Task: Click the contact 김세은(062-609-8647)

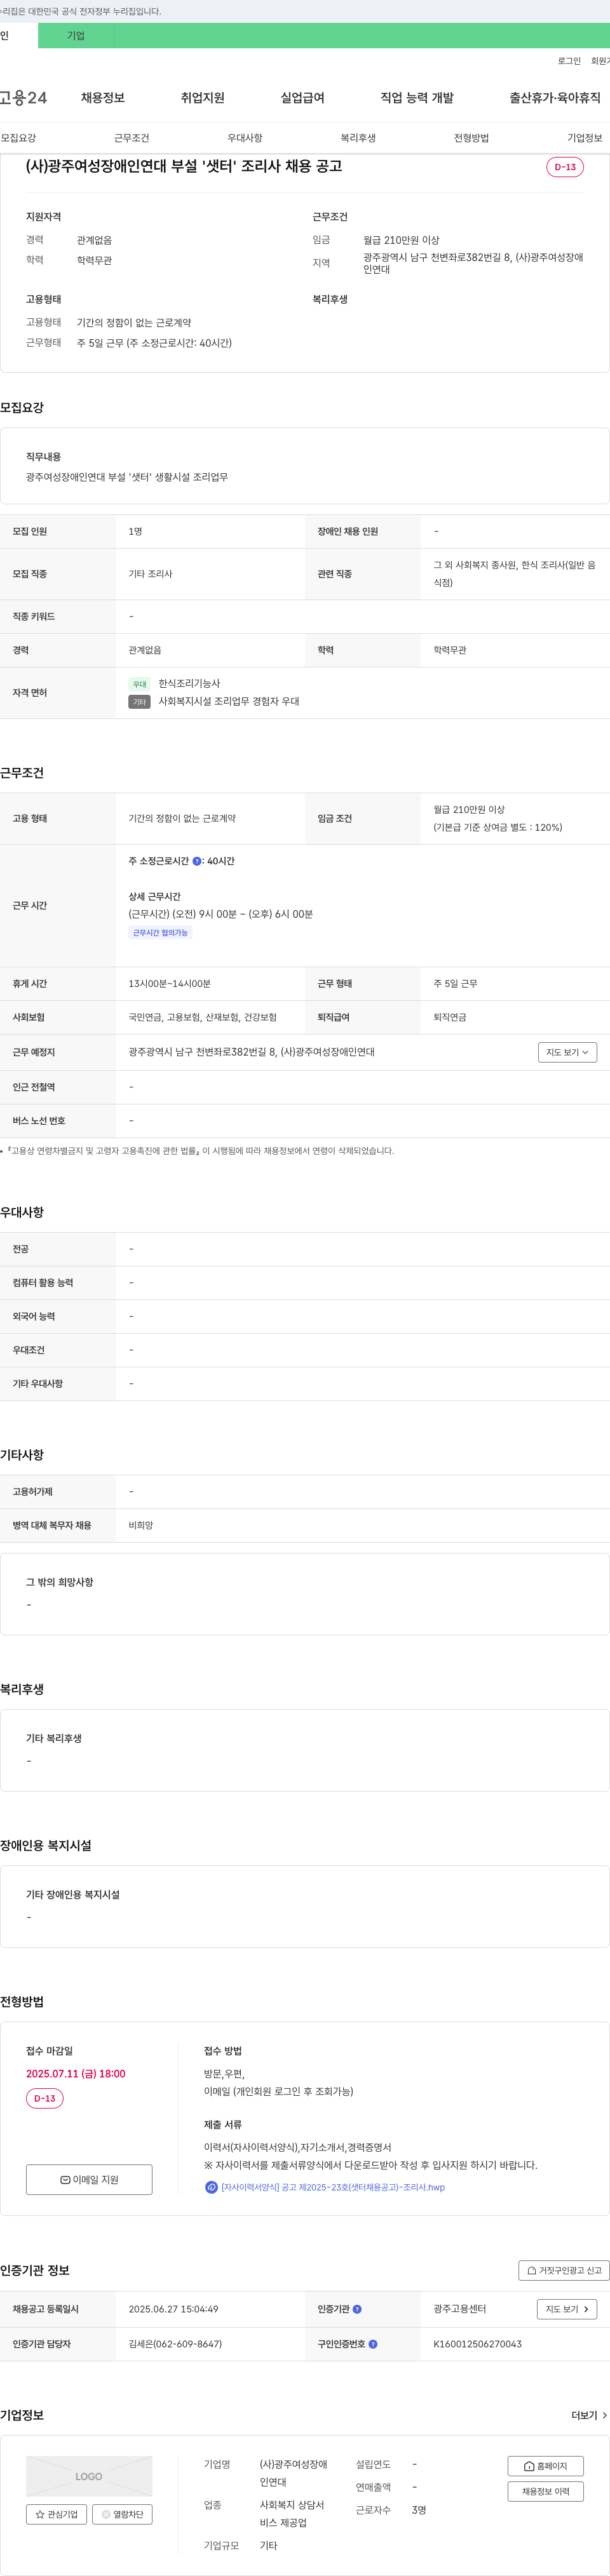Action: pos(175,2344)
